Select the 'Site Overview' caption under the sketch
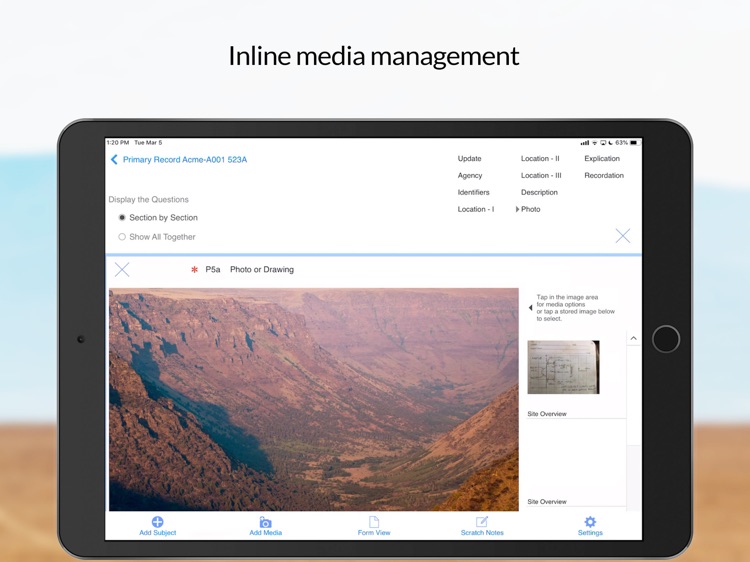Viewport: 750px width, 562px height. (547, 414)
